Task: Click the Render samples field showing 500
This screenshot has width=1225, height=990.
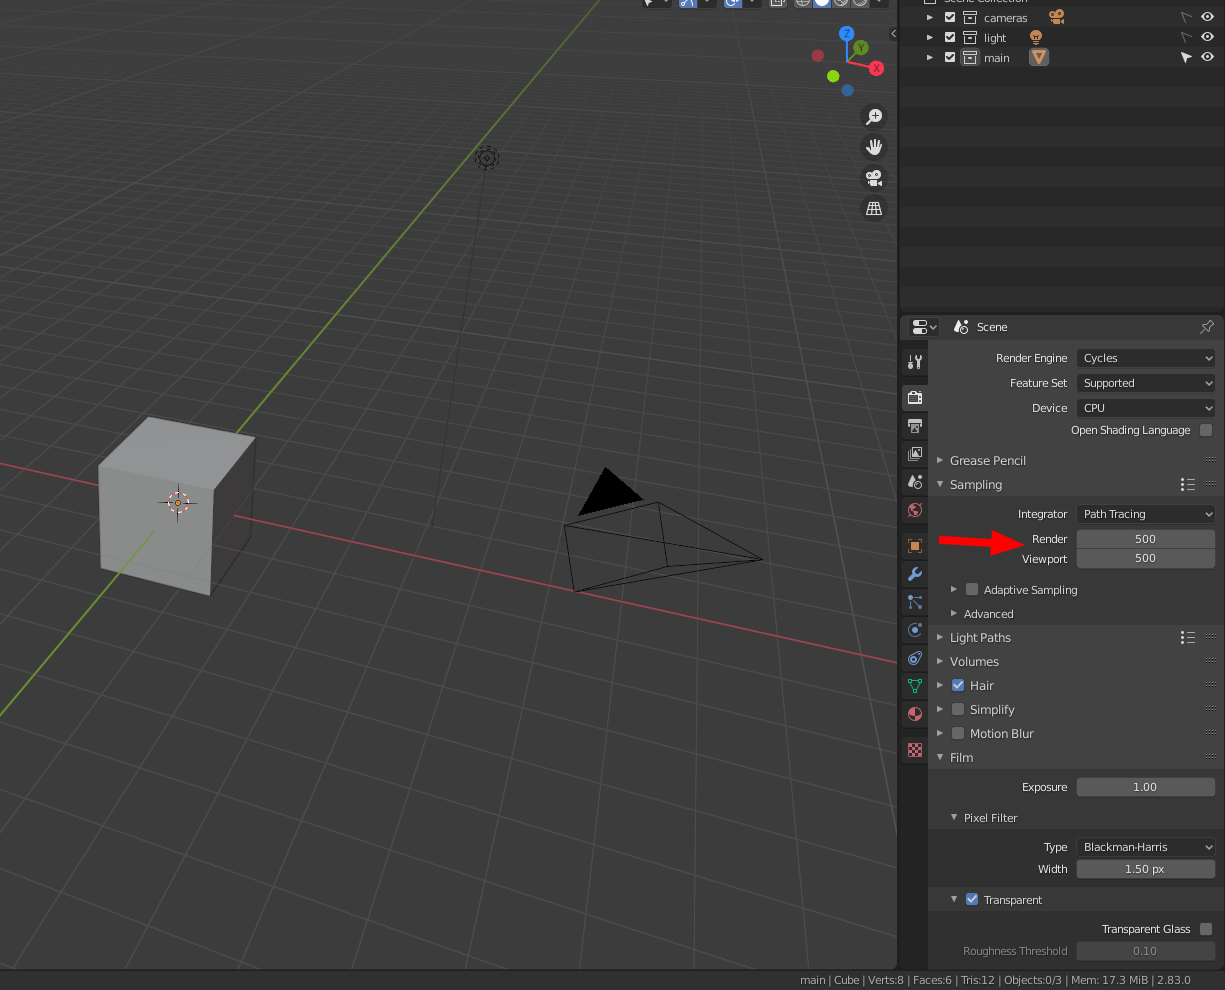Action: coord(1146,539)
